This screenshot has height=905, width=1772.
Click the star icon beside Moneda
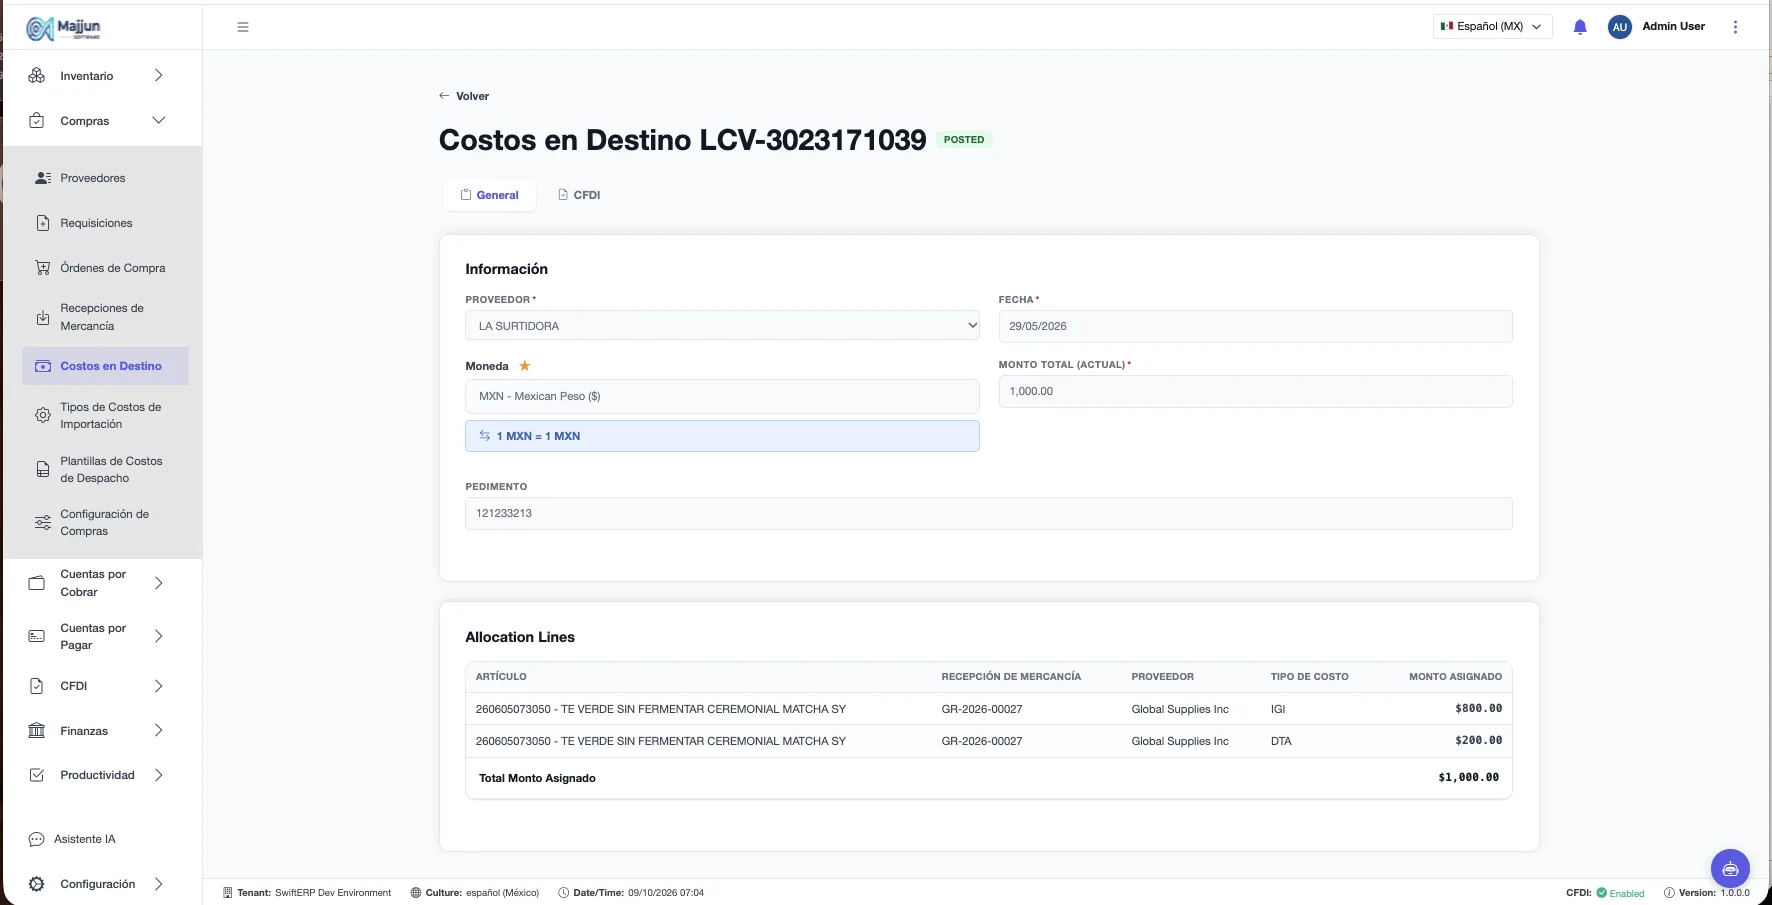coord(524,366)
